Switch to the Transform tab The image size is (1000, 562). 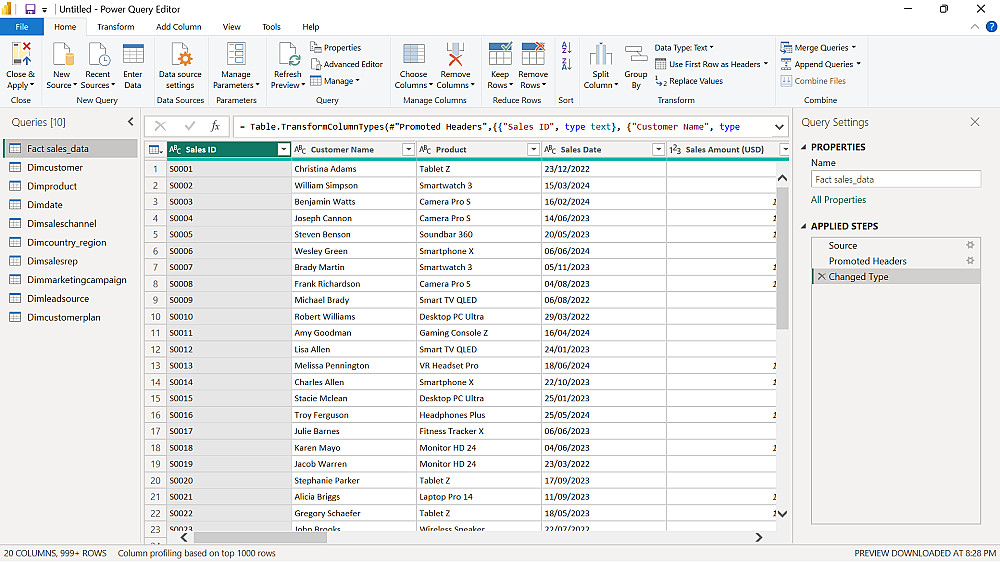click(x=116, y=27)
